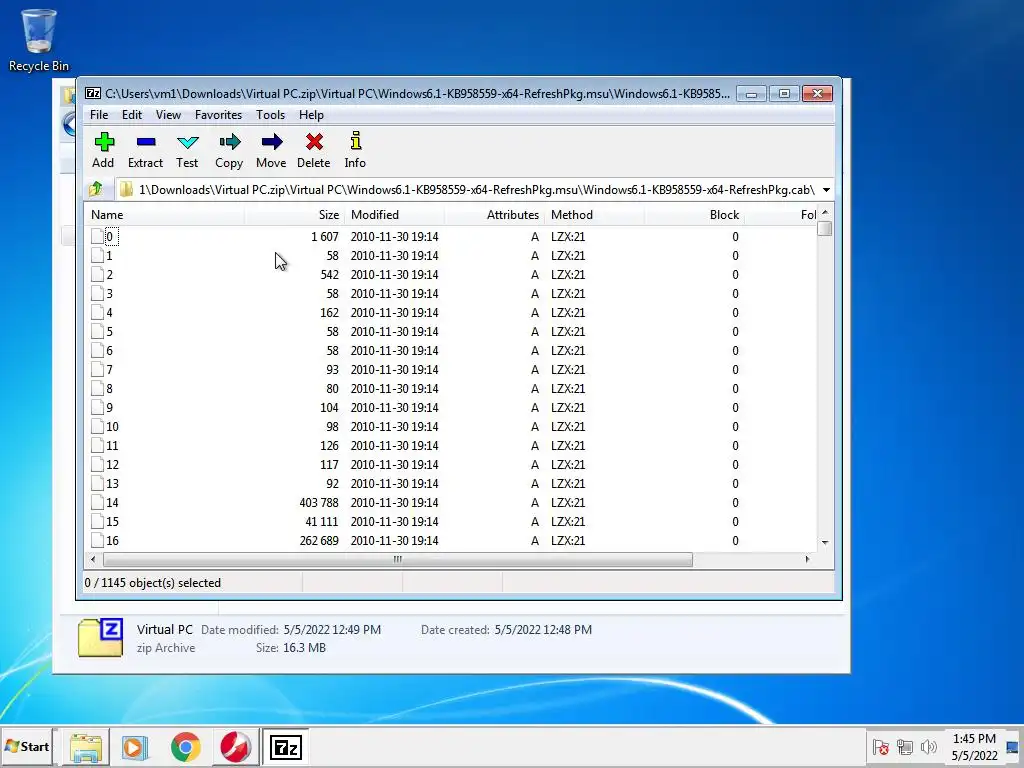The width and height of the screenshot is (1024, 768).
Task: Click the size value 403 788
Action: 319,502
